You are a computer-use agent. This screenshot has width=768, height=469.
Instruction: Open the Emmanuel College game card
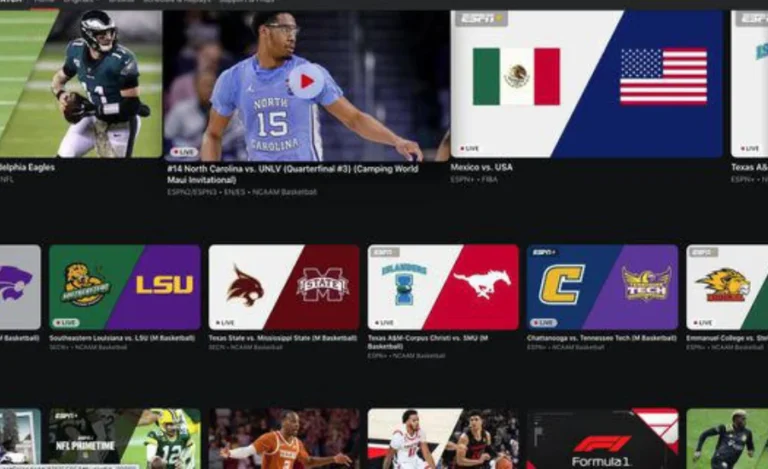(x=727, y=287)
